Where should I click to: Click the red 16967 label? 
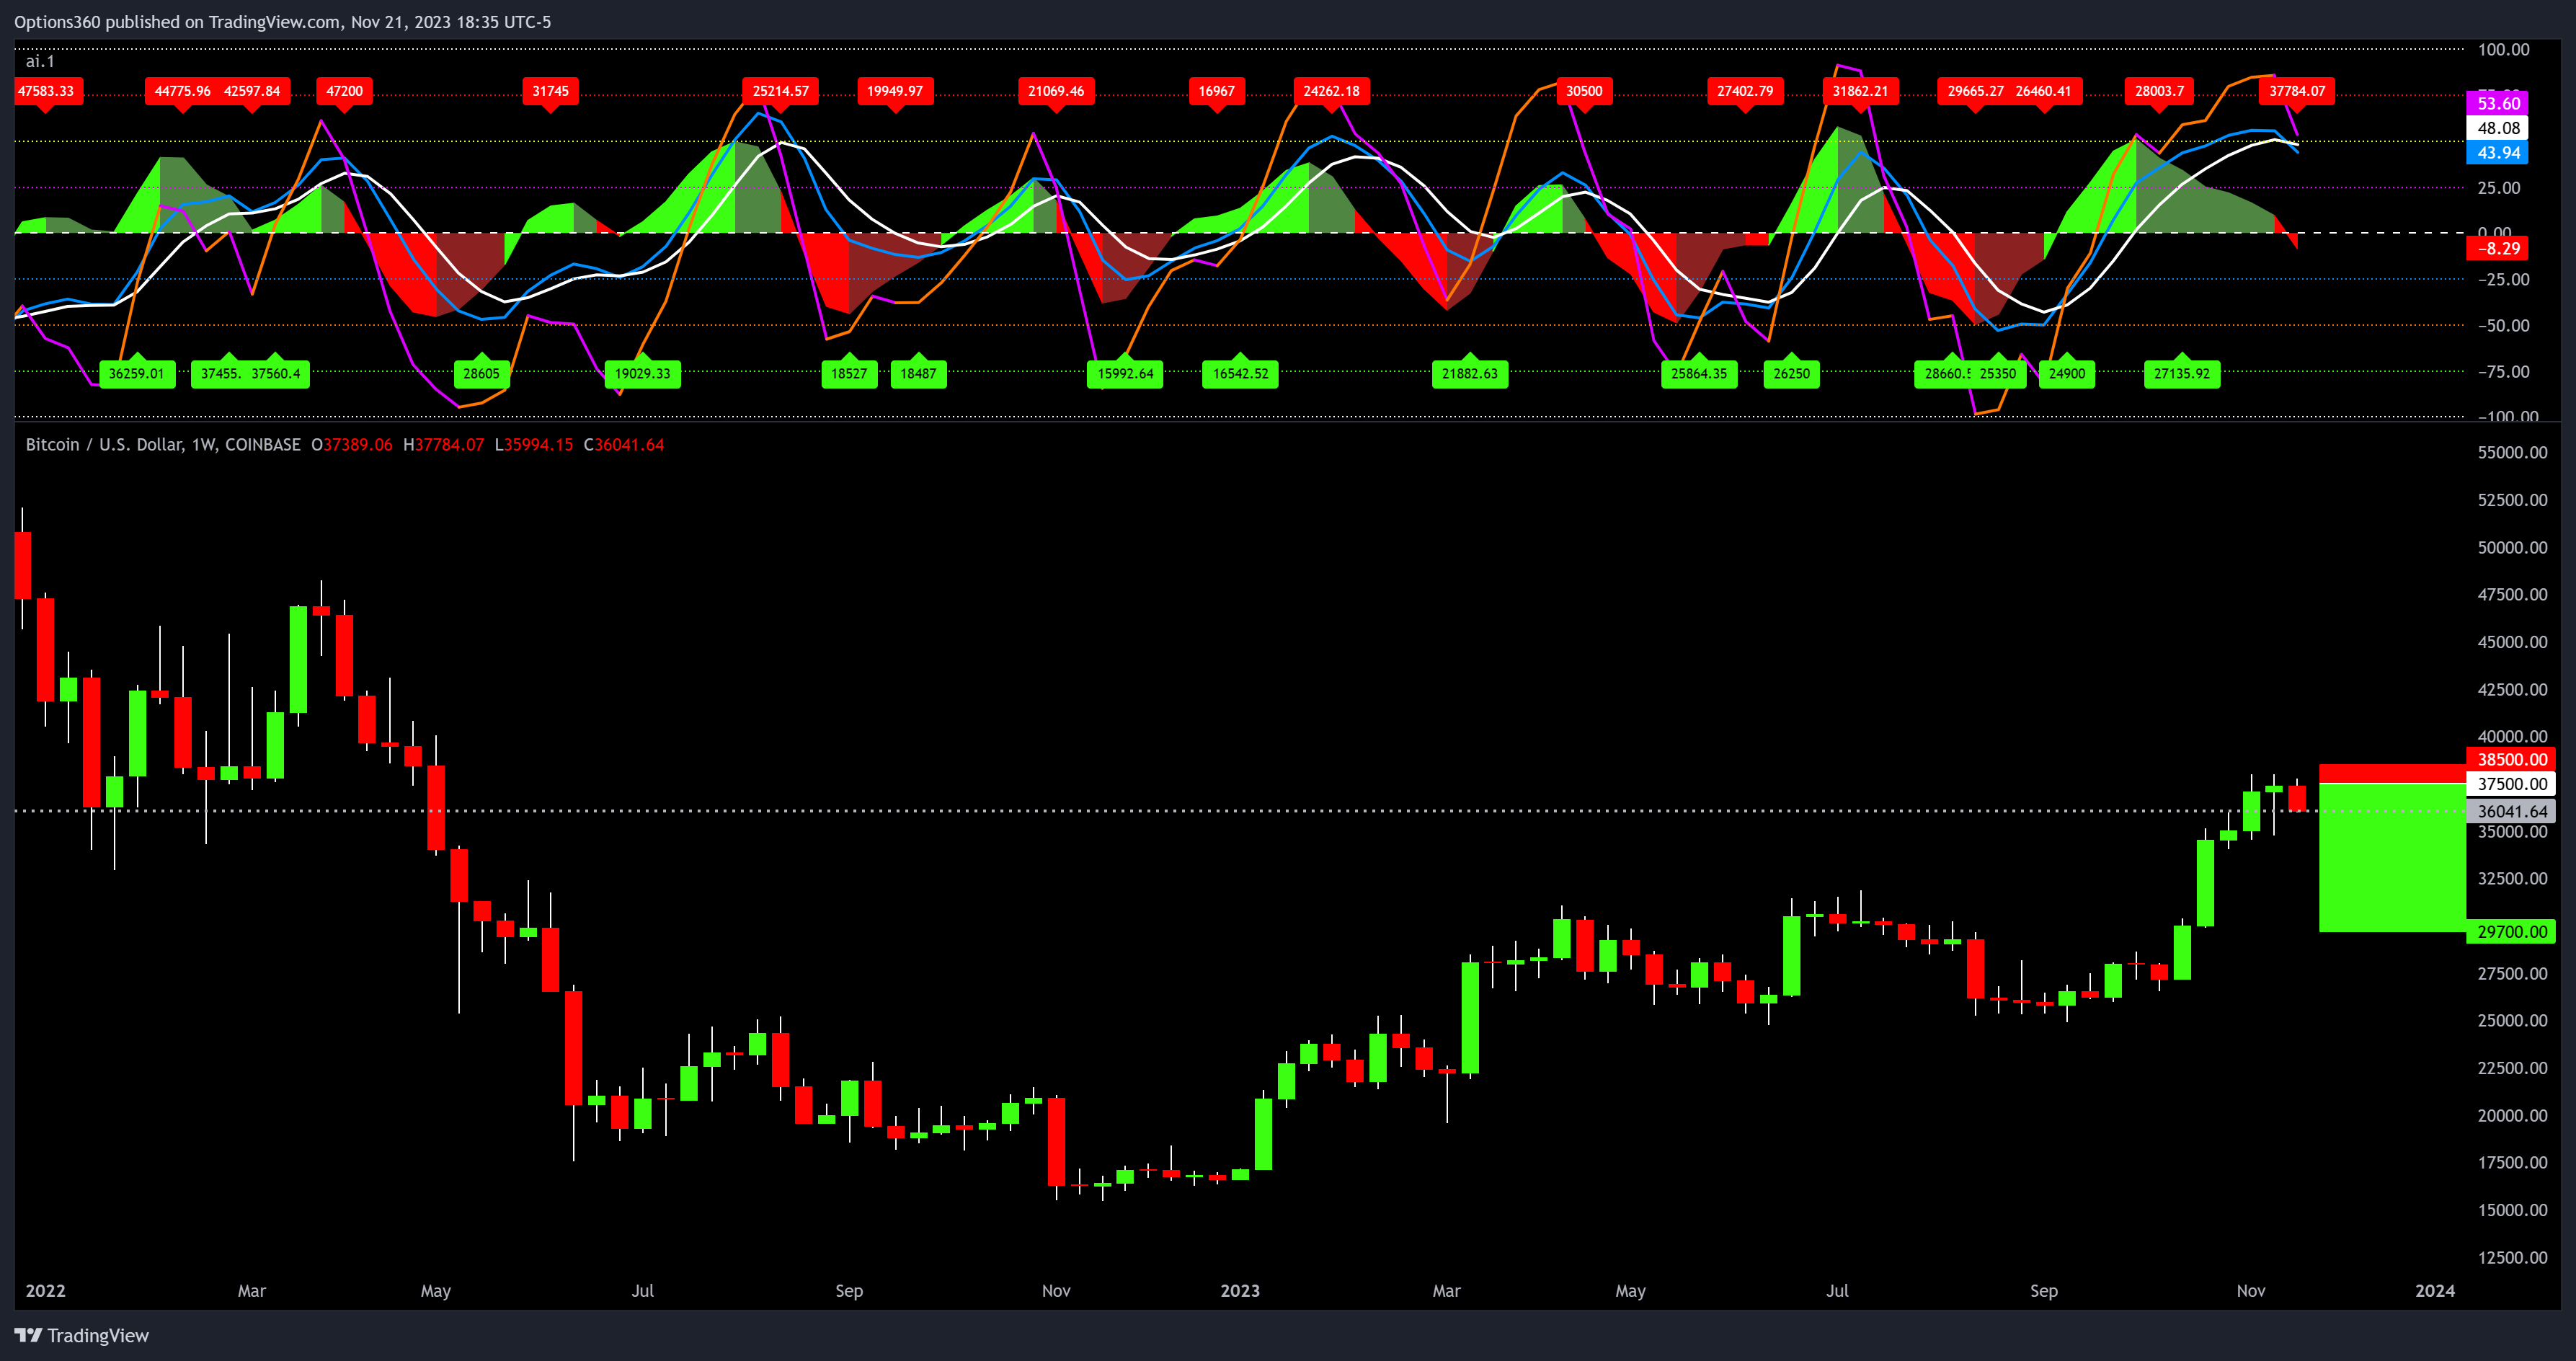click(1216, 91)
